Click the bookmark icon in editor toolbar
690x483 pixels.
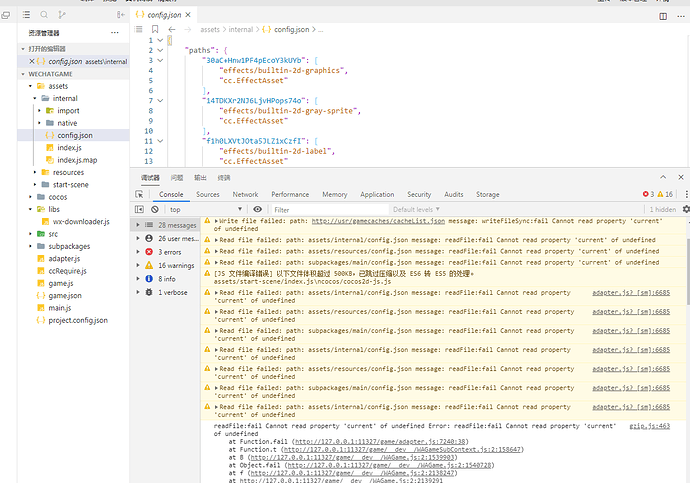[156, 30]
